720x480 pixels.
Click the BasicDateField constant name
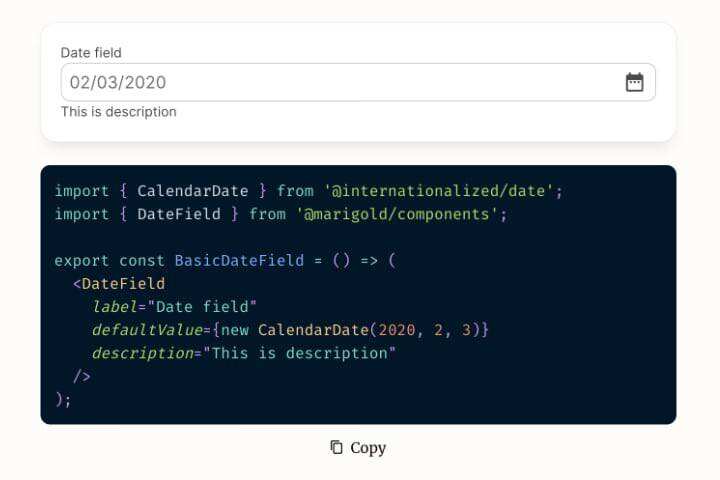click(x=239, y=260)
